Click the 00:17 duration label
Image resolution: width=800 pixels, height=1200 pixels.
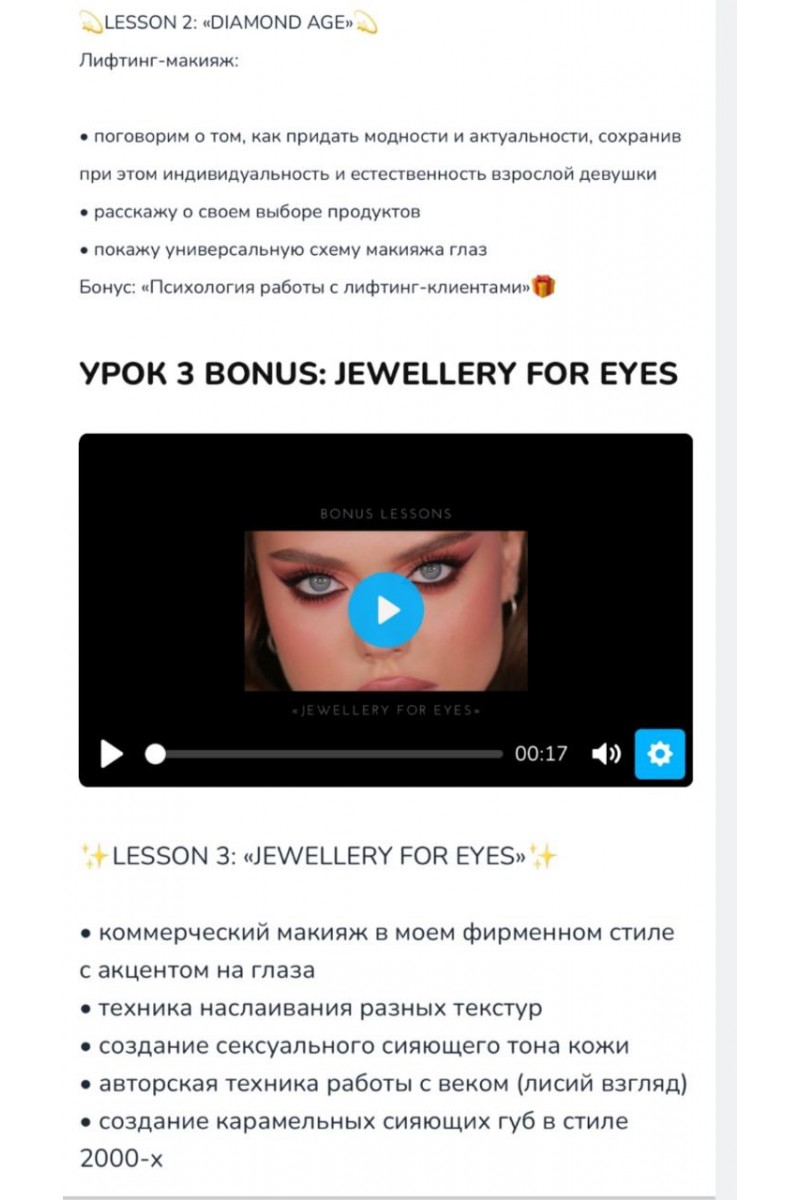[x=541, y=754]
